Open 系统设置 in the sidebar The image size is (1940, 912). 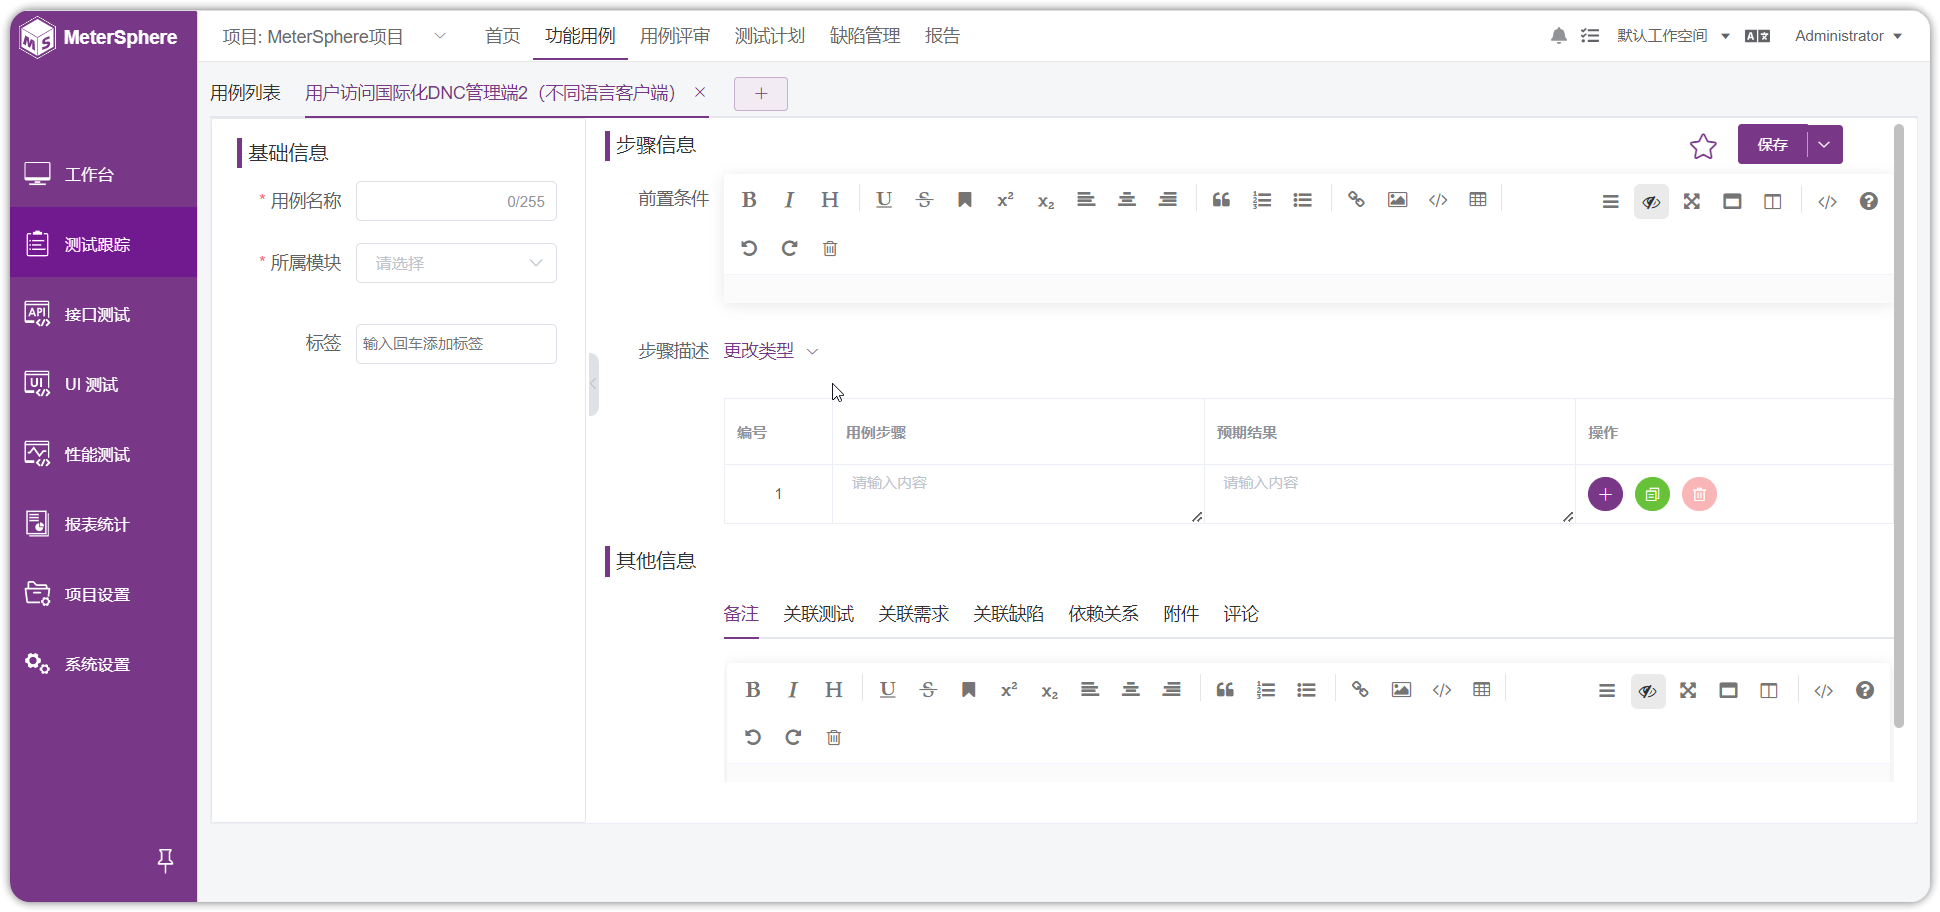[104, 664]
